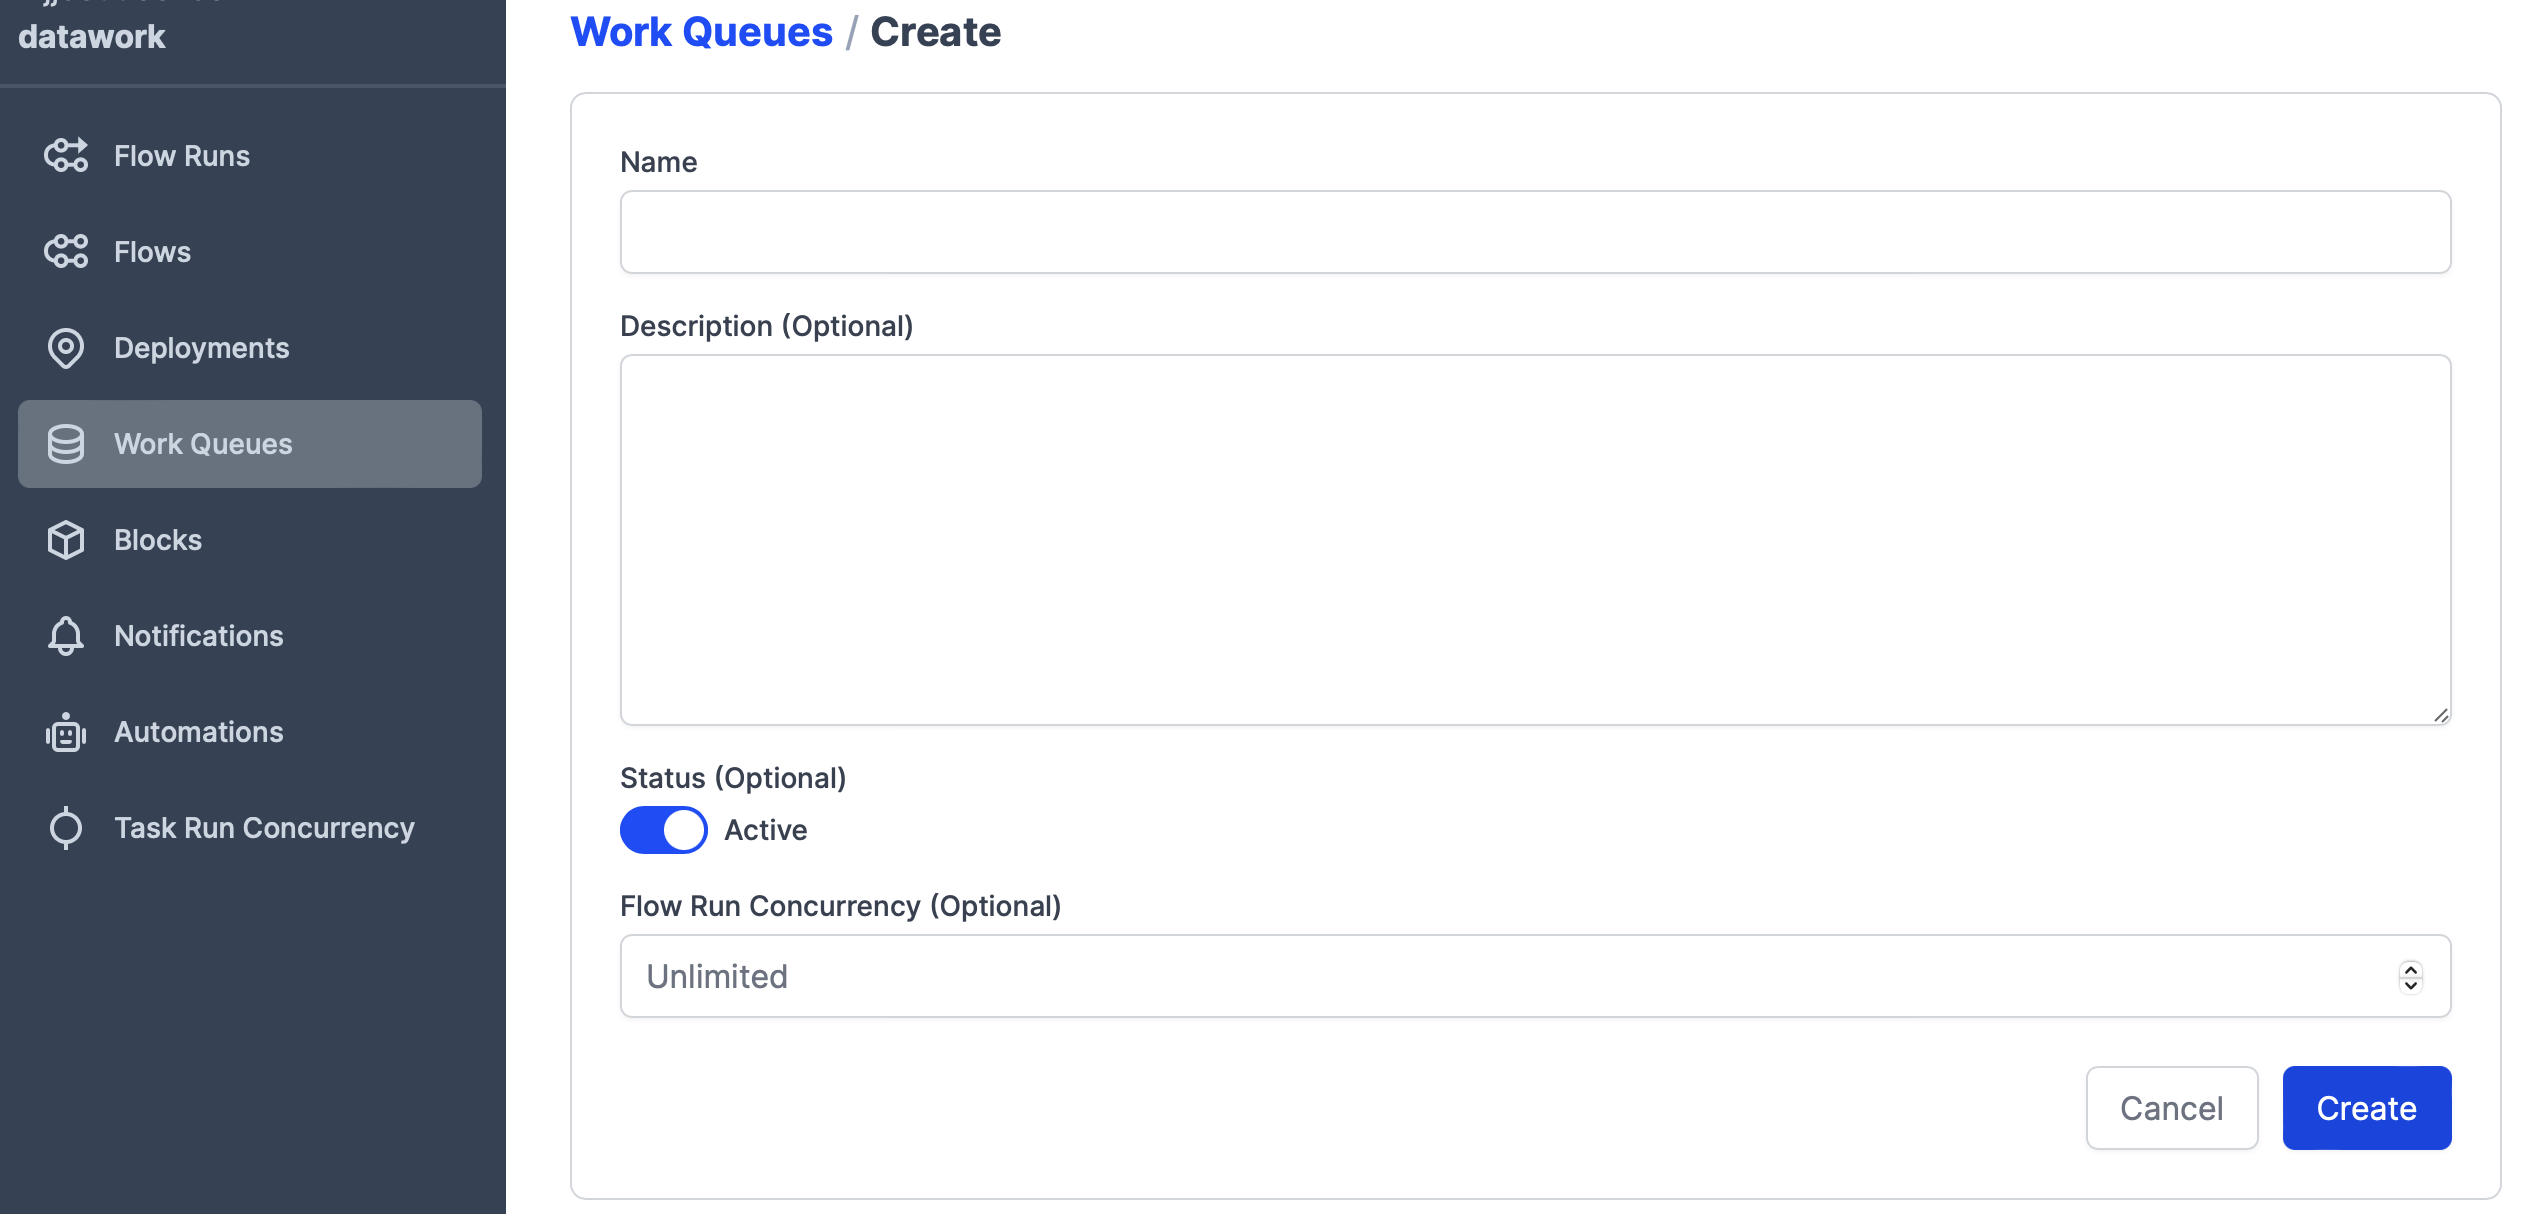This screenshot has height=1214, width=2526.
Task: Click the Active label beside toggle
Action: pyautogui.click(x=765, y=830)
